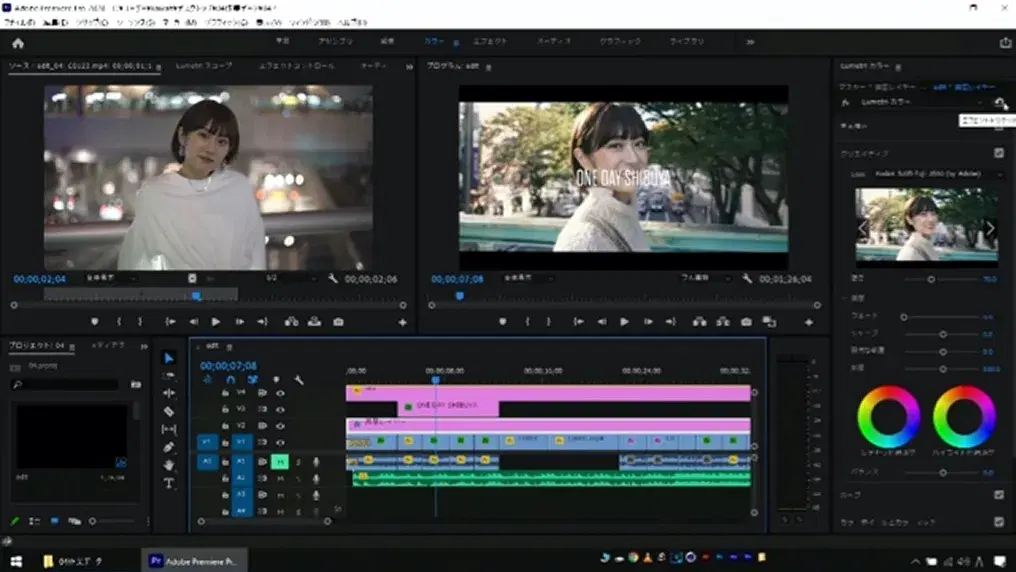Switch Project panel to list view
Screen dimensions: 1016x572
pyautogui.click(x=34, y=521)
